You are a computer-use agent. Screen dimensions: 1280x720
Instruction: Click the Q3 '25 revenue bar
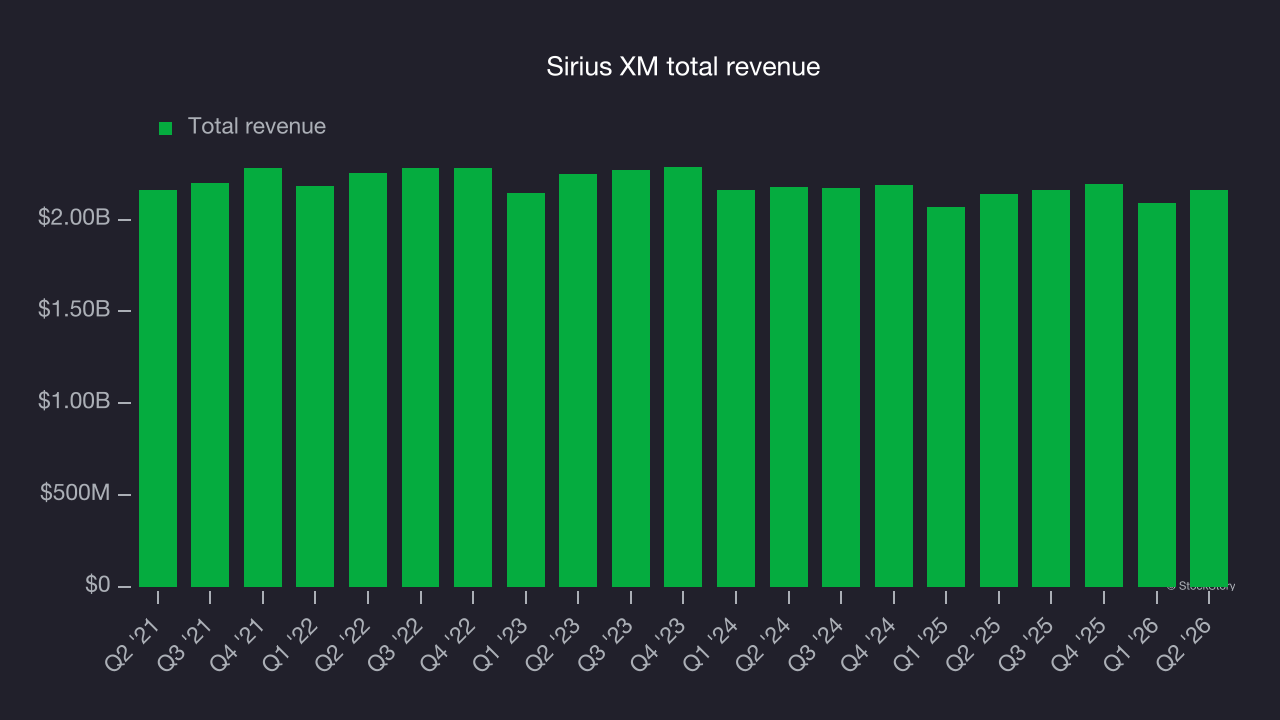coord(1051,388)
